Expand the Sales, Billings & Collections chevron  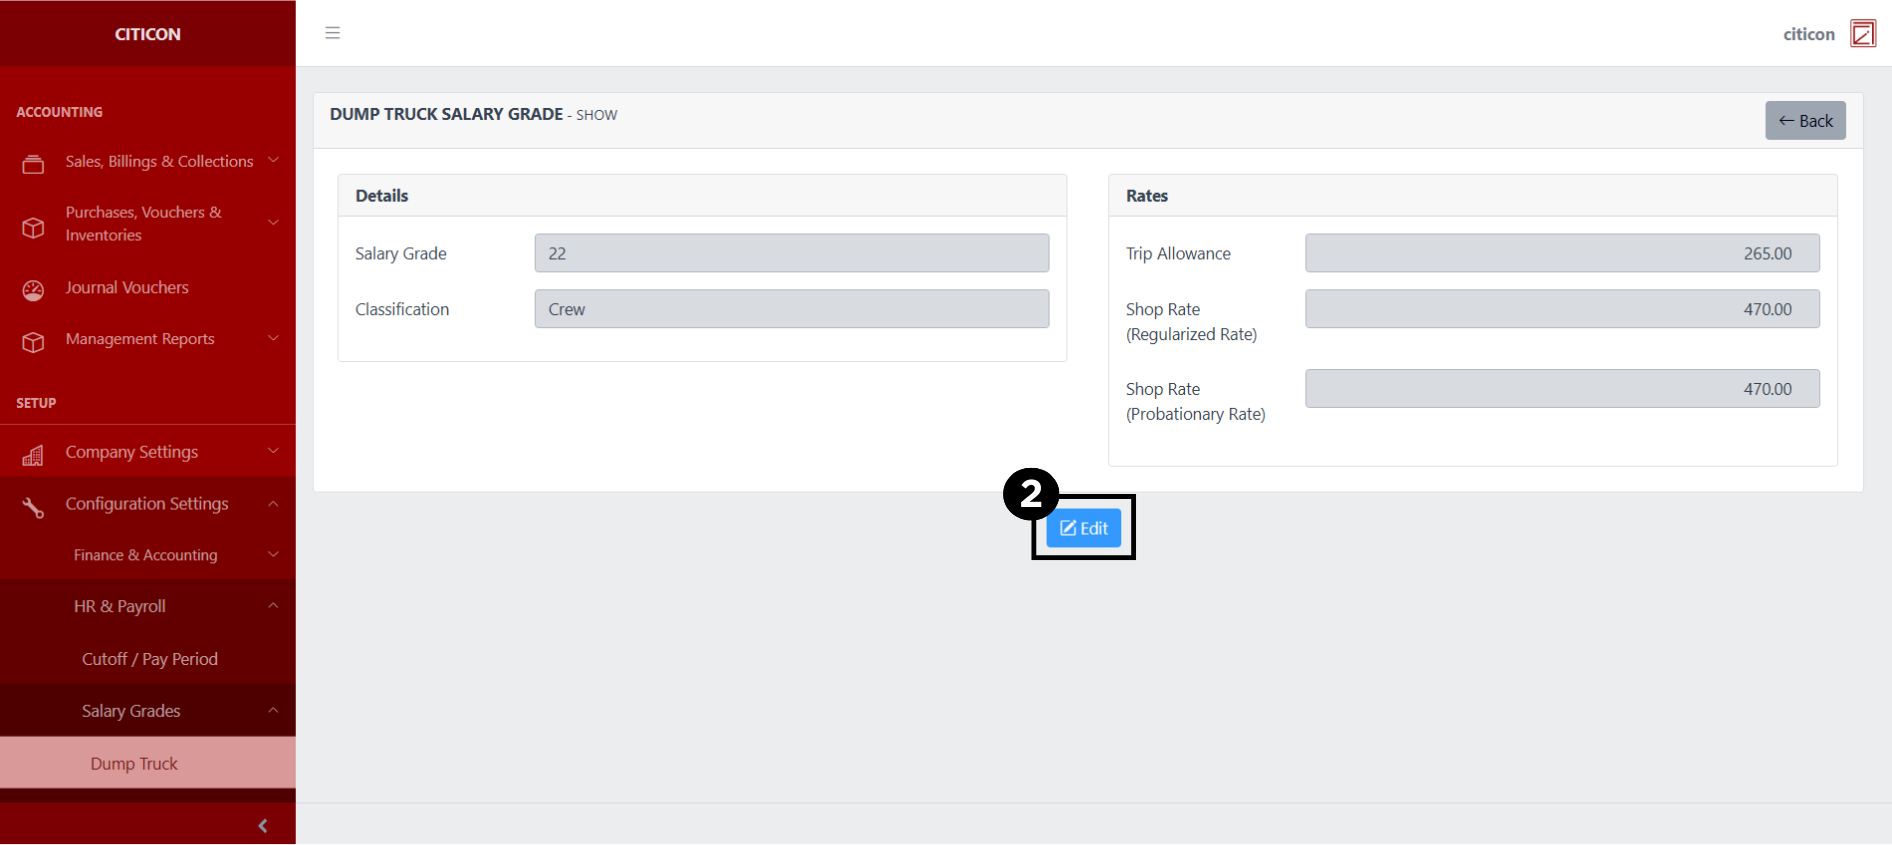273,161
